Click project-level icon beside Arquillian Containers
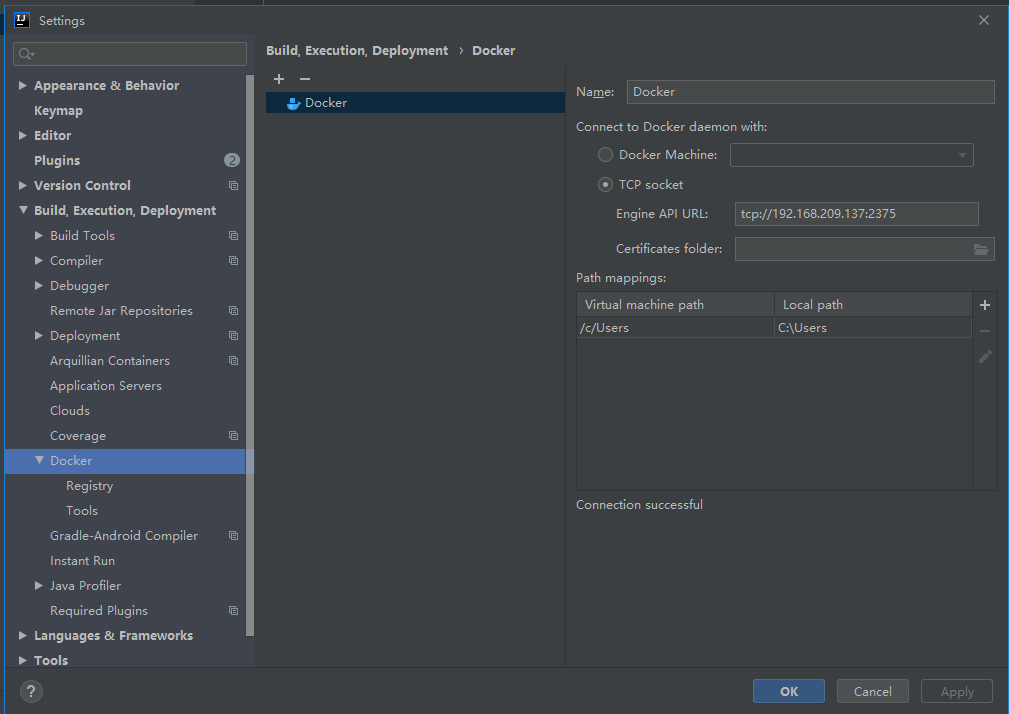Viewport: 1009px width, 714px height. [x=234, y=361]
